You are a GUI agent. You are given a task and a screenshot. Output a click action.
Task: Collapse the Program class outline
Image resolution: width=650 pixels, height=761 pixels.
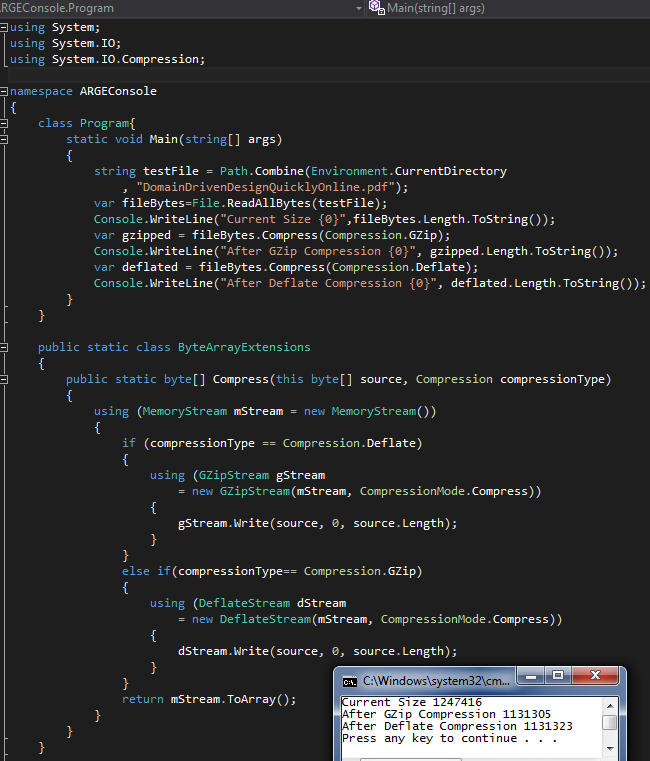(x=5, y=123)
